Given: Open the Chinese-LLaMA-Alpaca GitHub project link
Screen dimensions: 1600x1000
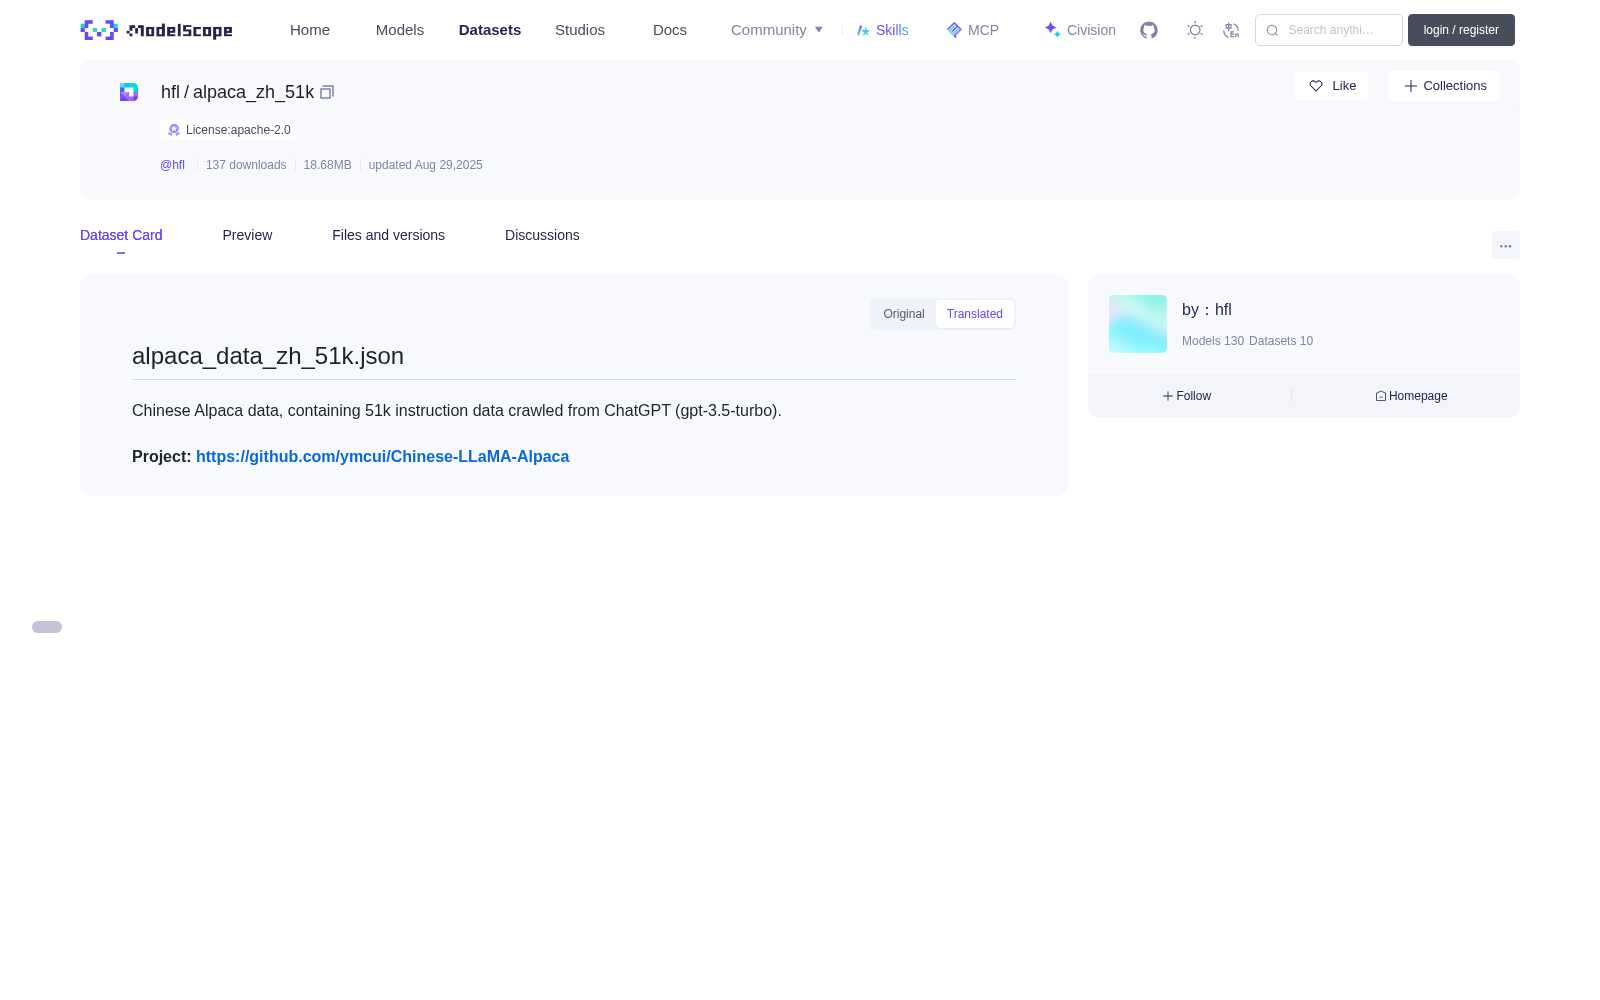Looking at the screenshot, I should [382, 456].
